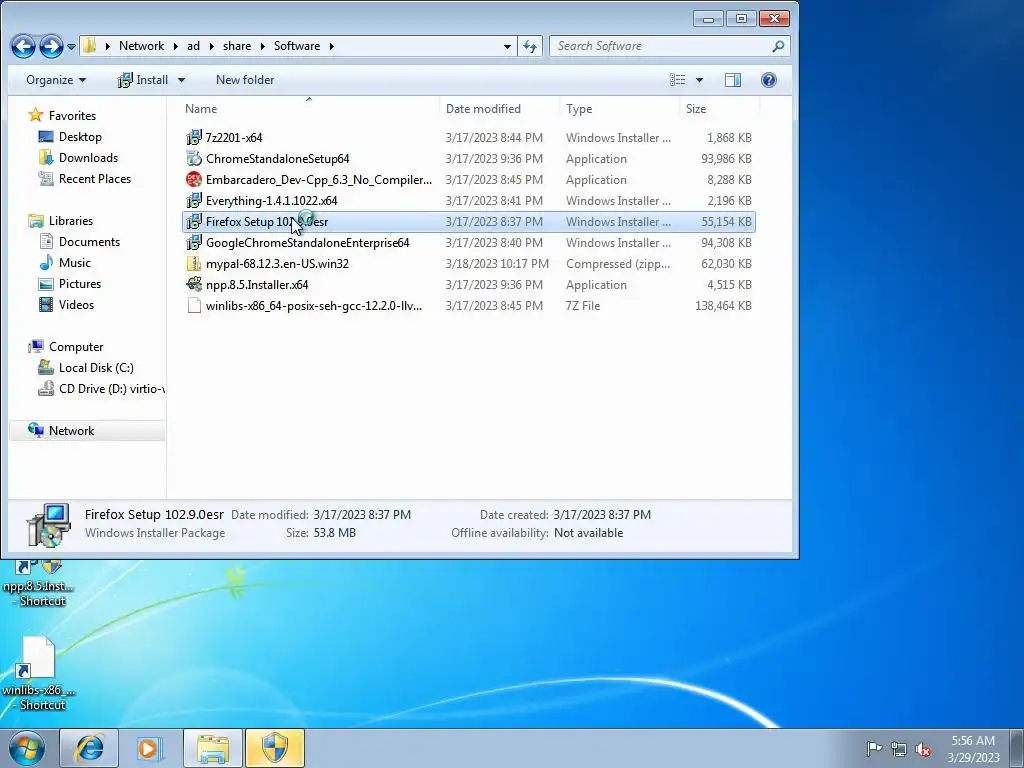
Task: Sort by Date modified column header
Action: (499, 108)
